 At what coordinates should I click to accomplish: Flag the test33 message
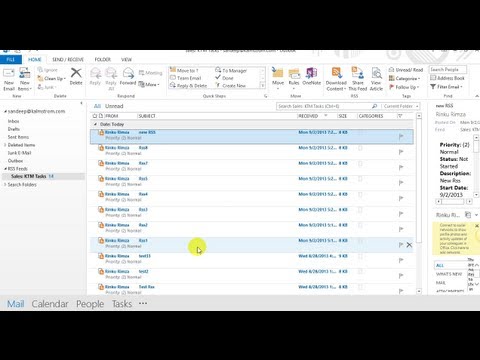[x=401, y=260]
